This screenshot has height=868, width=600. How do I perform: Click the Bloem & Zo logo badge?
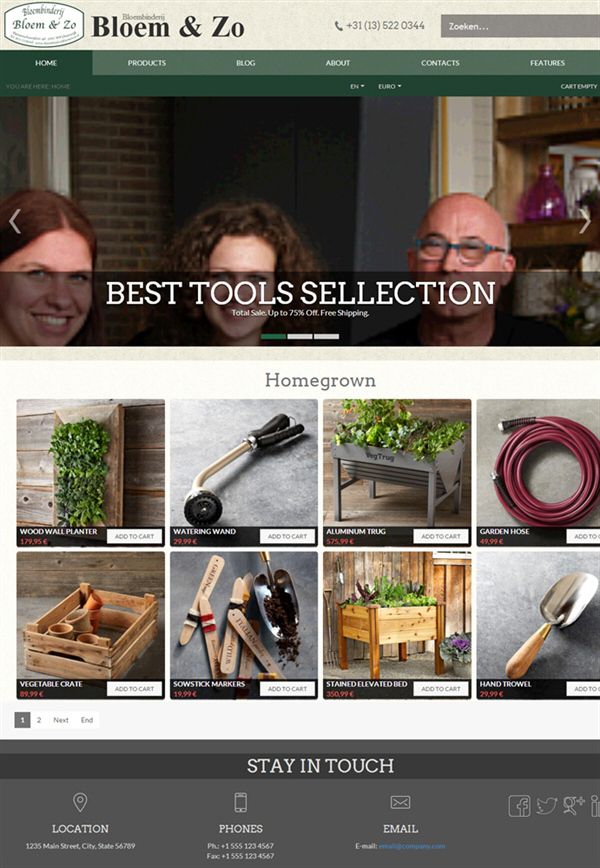(44, 25)
